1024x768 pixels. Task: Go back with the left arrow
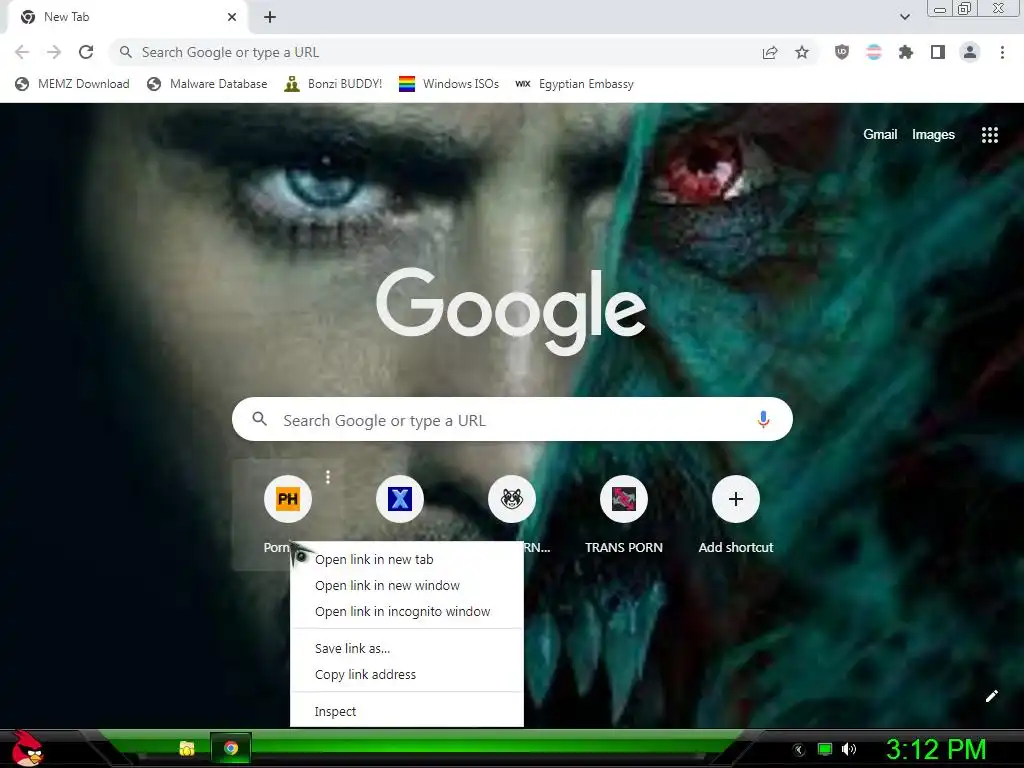(22, 52)
